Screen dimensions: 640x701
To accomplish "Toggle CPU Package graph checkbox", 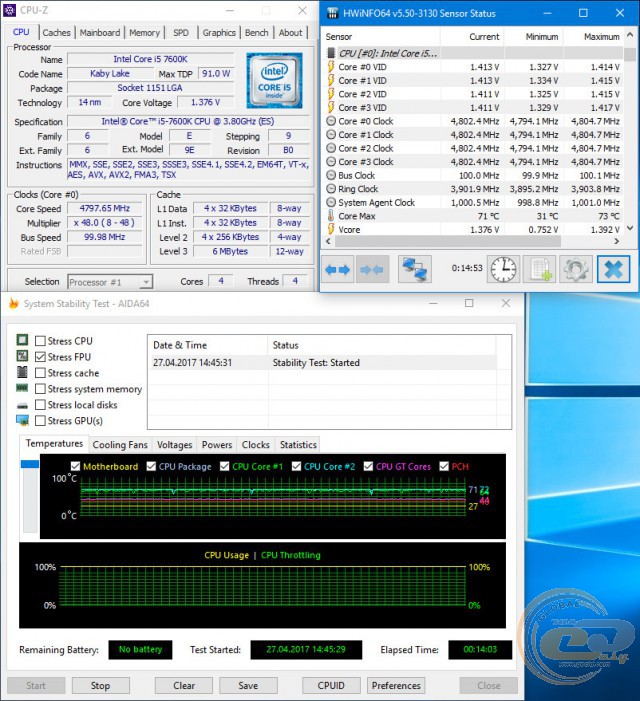I will (x=152, y=466).
